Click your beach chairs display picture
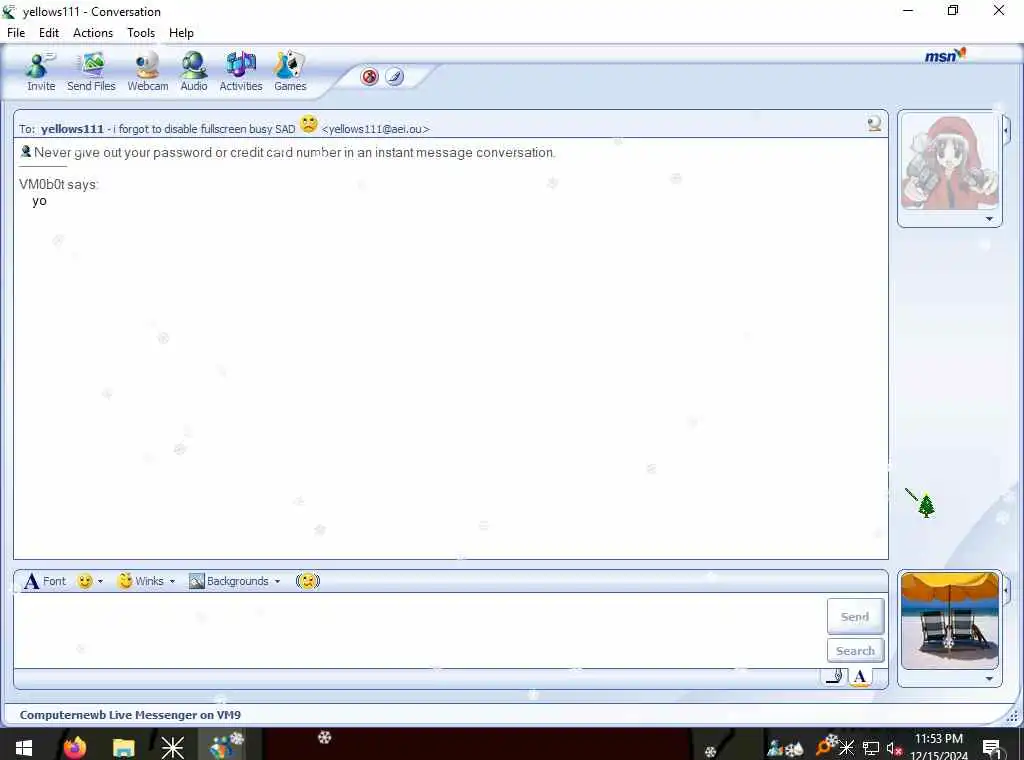The width and height of the screenshot is (1024, 760). 950,620
